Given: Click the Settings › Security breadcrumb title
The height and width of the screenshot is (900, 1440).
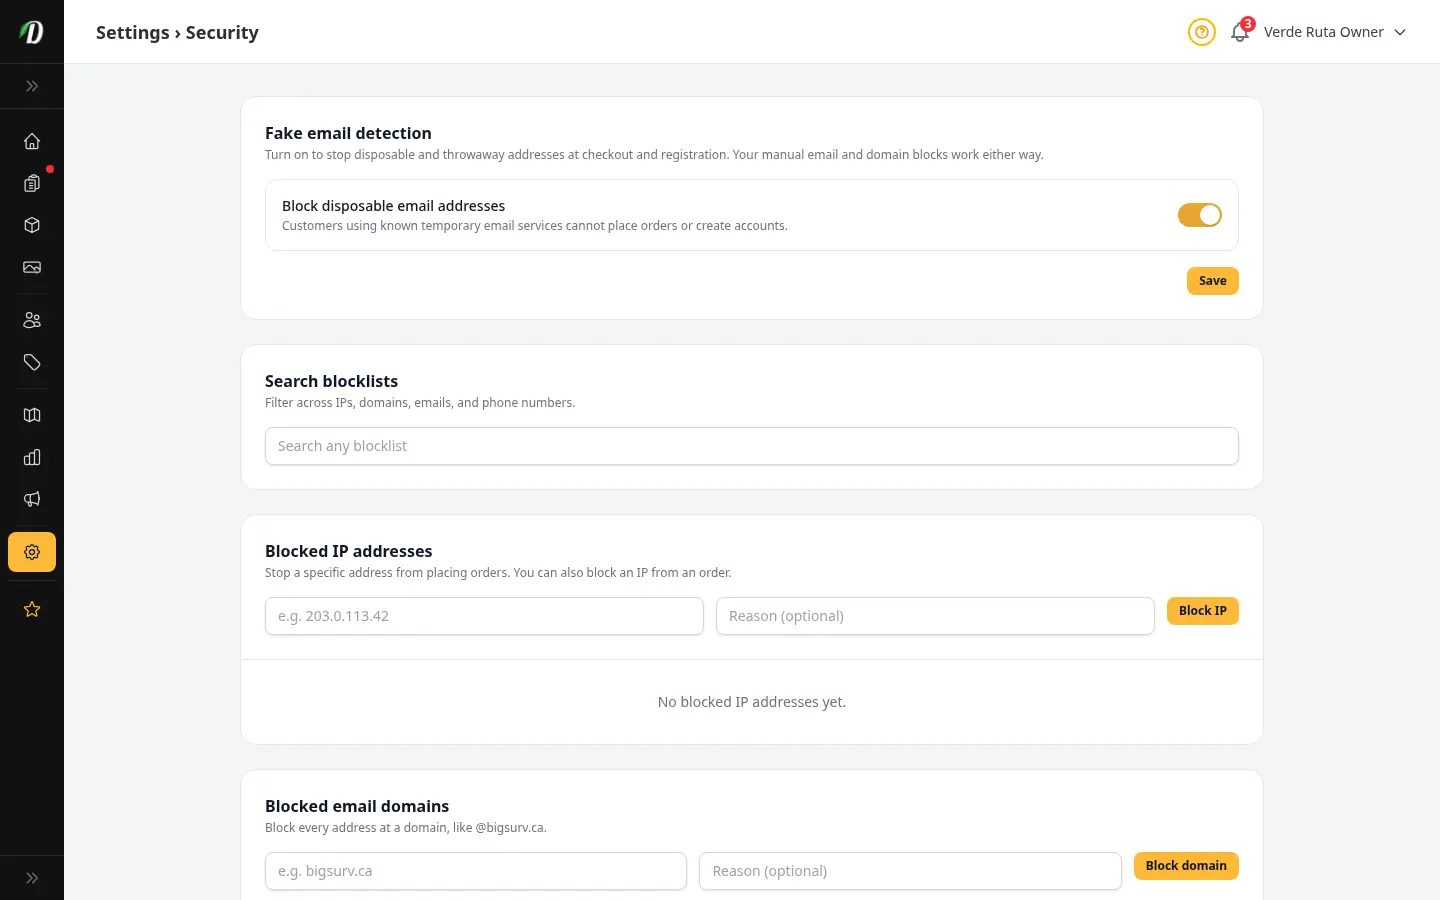Looking at the screenshot, I should point(177,32).
